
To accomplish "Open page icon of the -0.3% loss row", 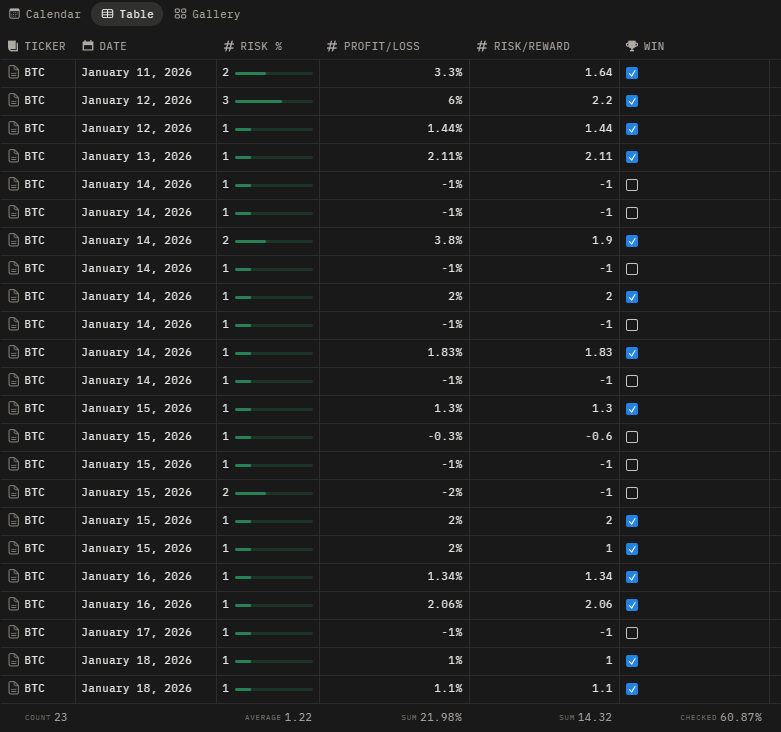I will [14, 436].
